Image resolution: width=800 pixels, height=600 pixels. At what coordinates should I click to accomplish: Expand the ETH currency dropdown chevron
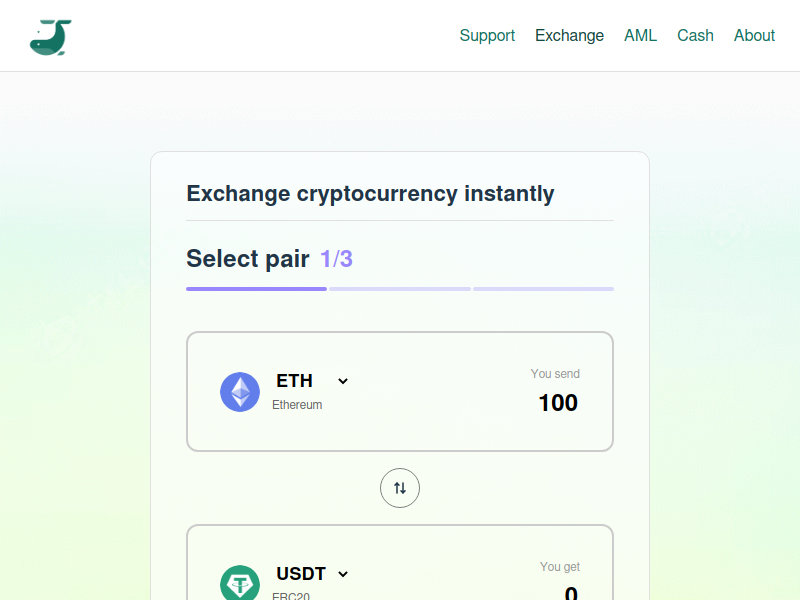coord(343,381)
